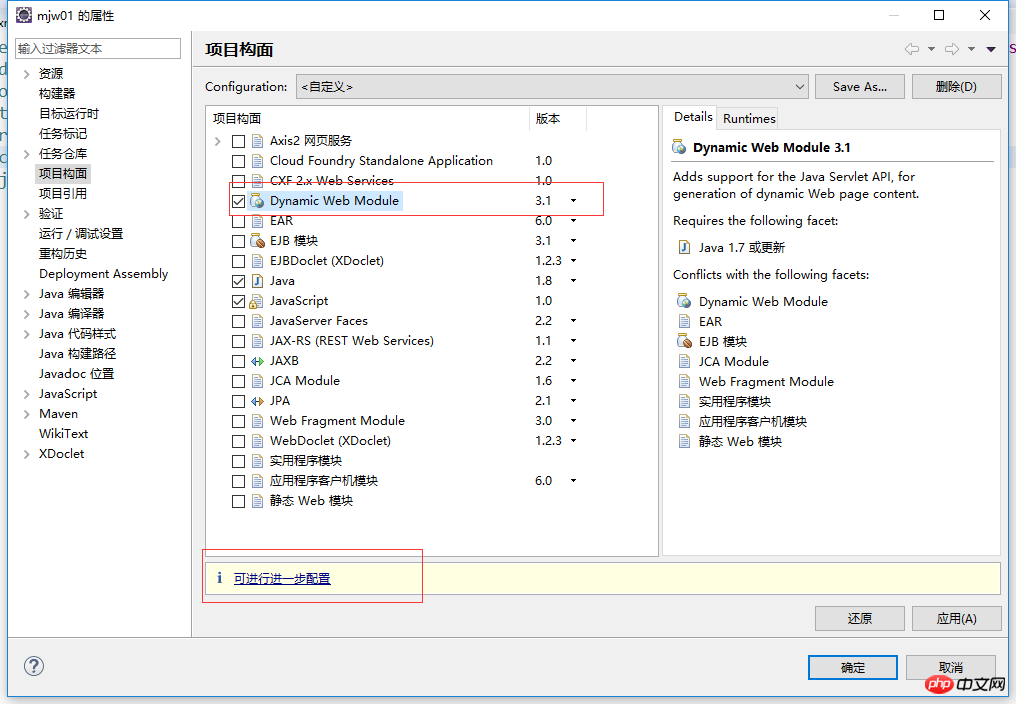Focus the 输入过滤器文本 filter field

[x=98, y=49]
